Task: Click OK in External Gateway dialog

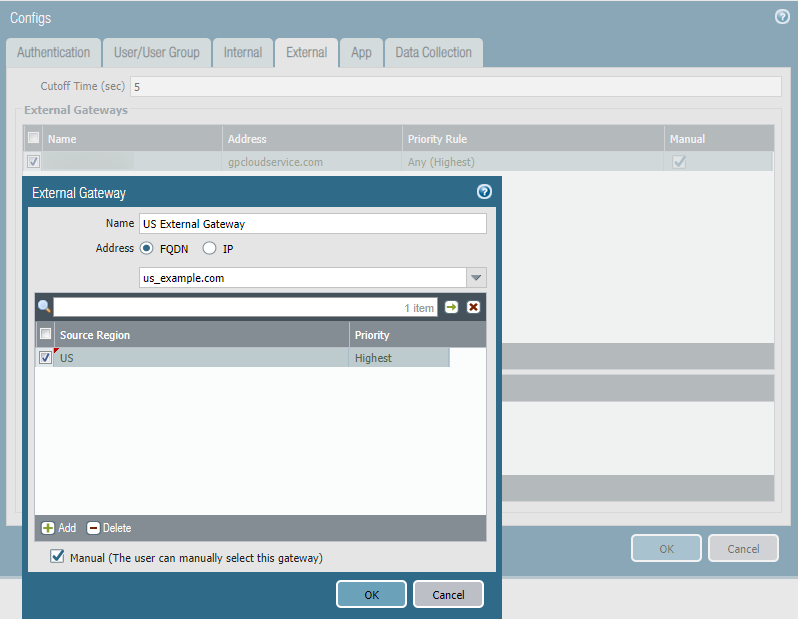Action: coord(371,594)
